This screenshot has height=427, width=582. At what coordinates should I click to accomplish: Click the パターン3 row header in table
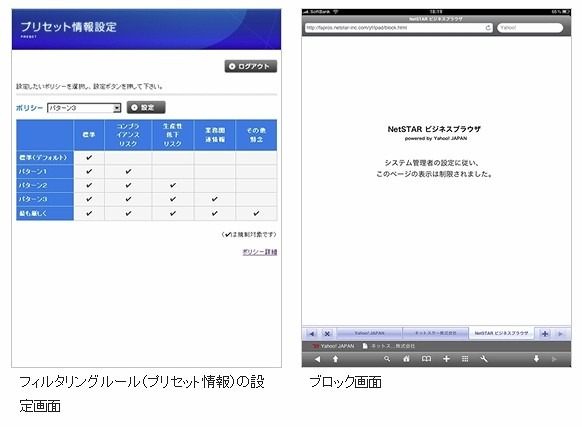click(45, 199)
